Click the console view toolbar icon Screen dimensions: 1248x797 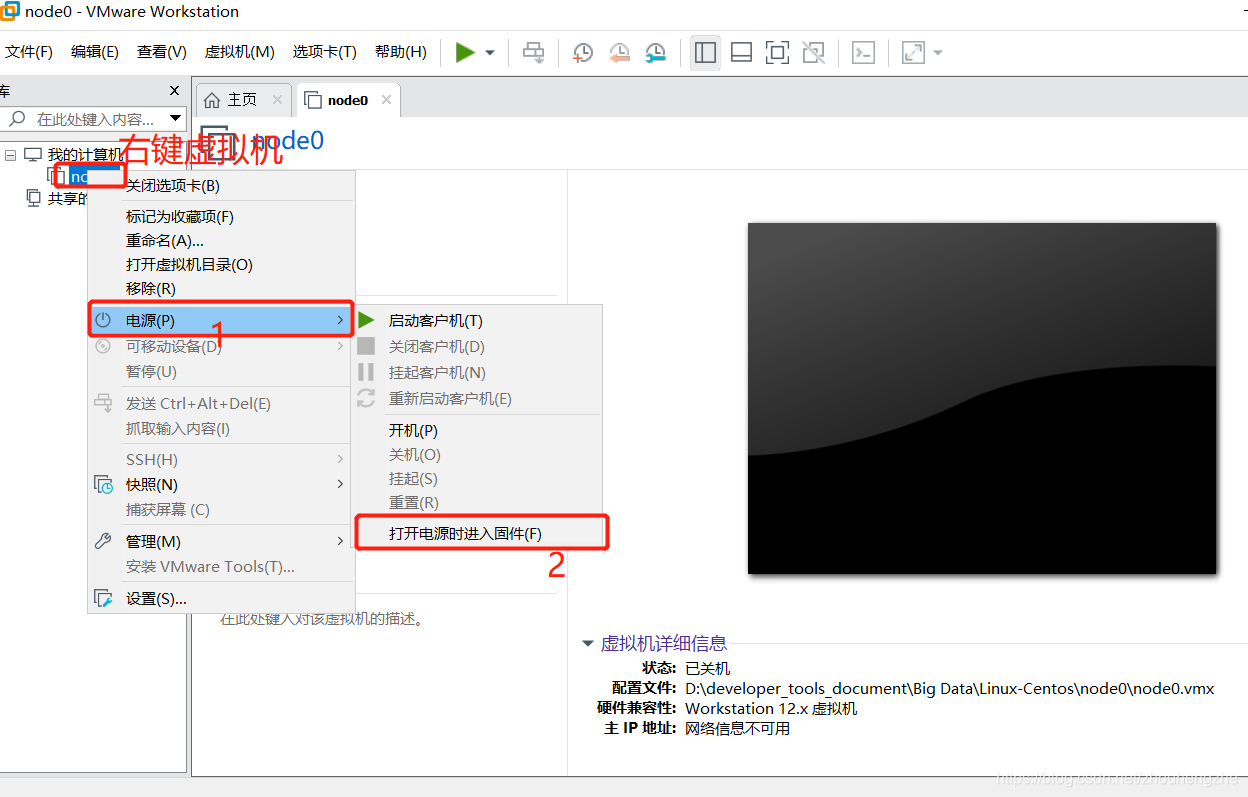click(863, 52)
